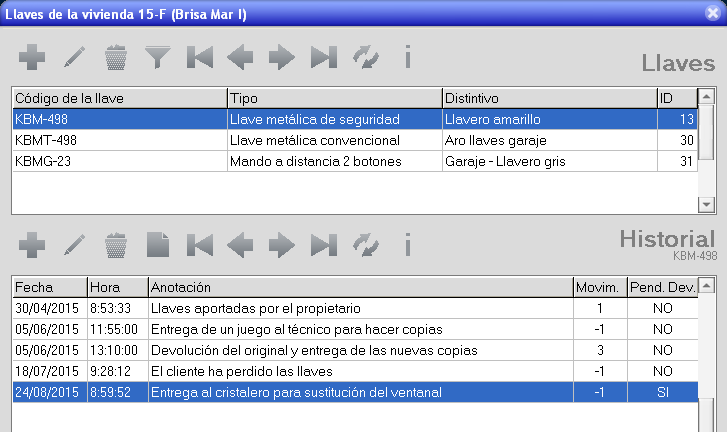
Task: Edit Historial entry with pencil icon
Action: (74, 245)
